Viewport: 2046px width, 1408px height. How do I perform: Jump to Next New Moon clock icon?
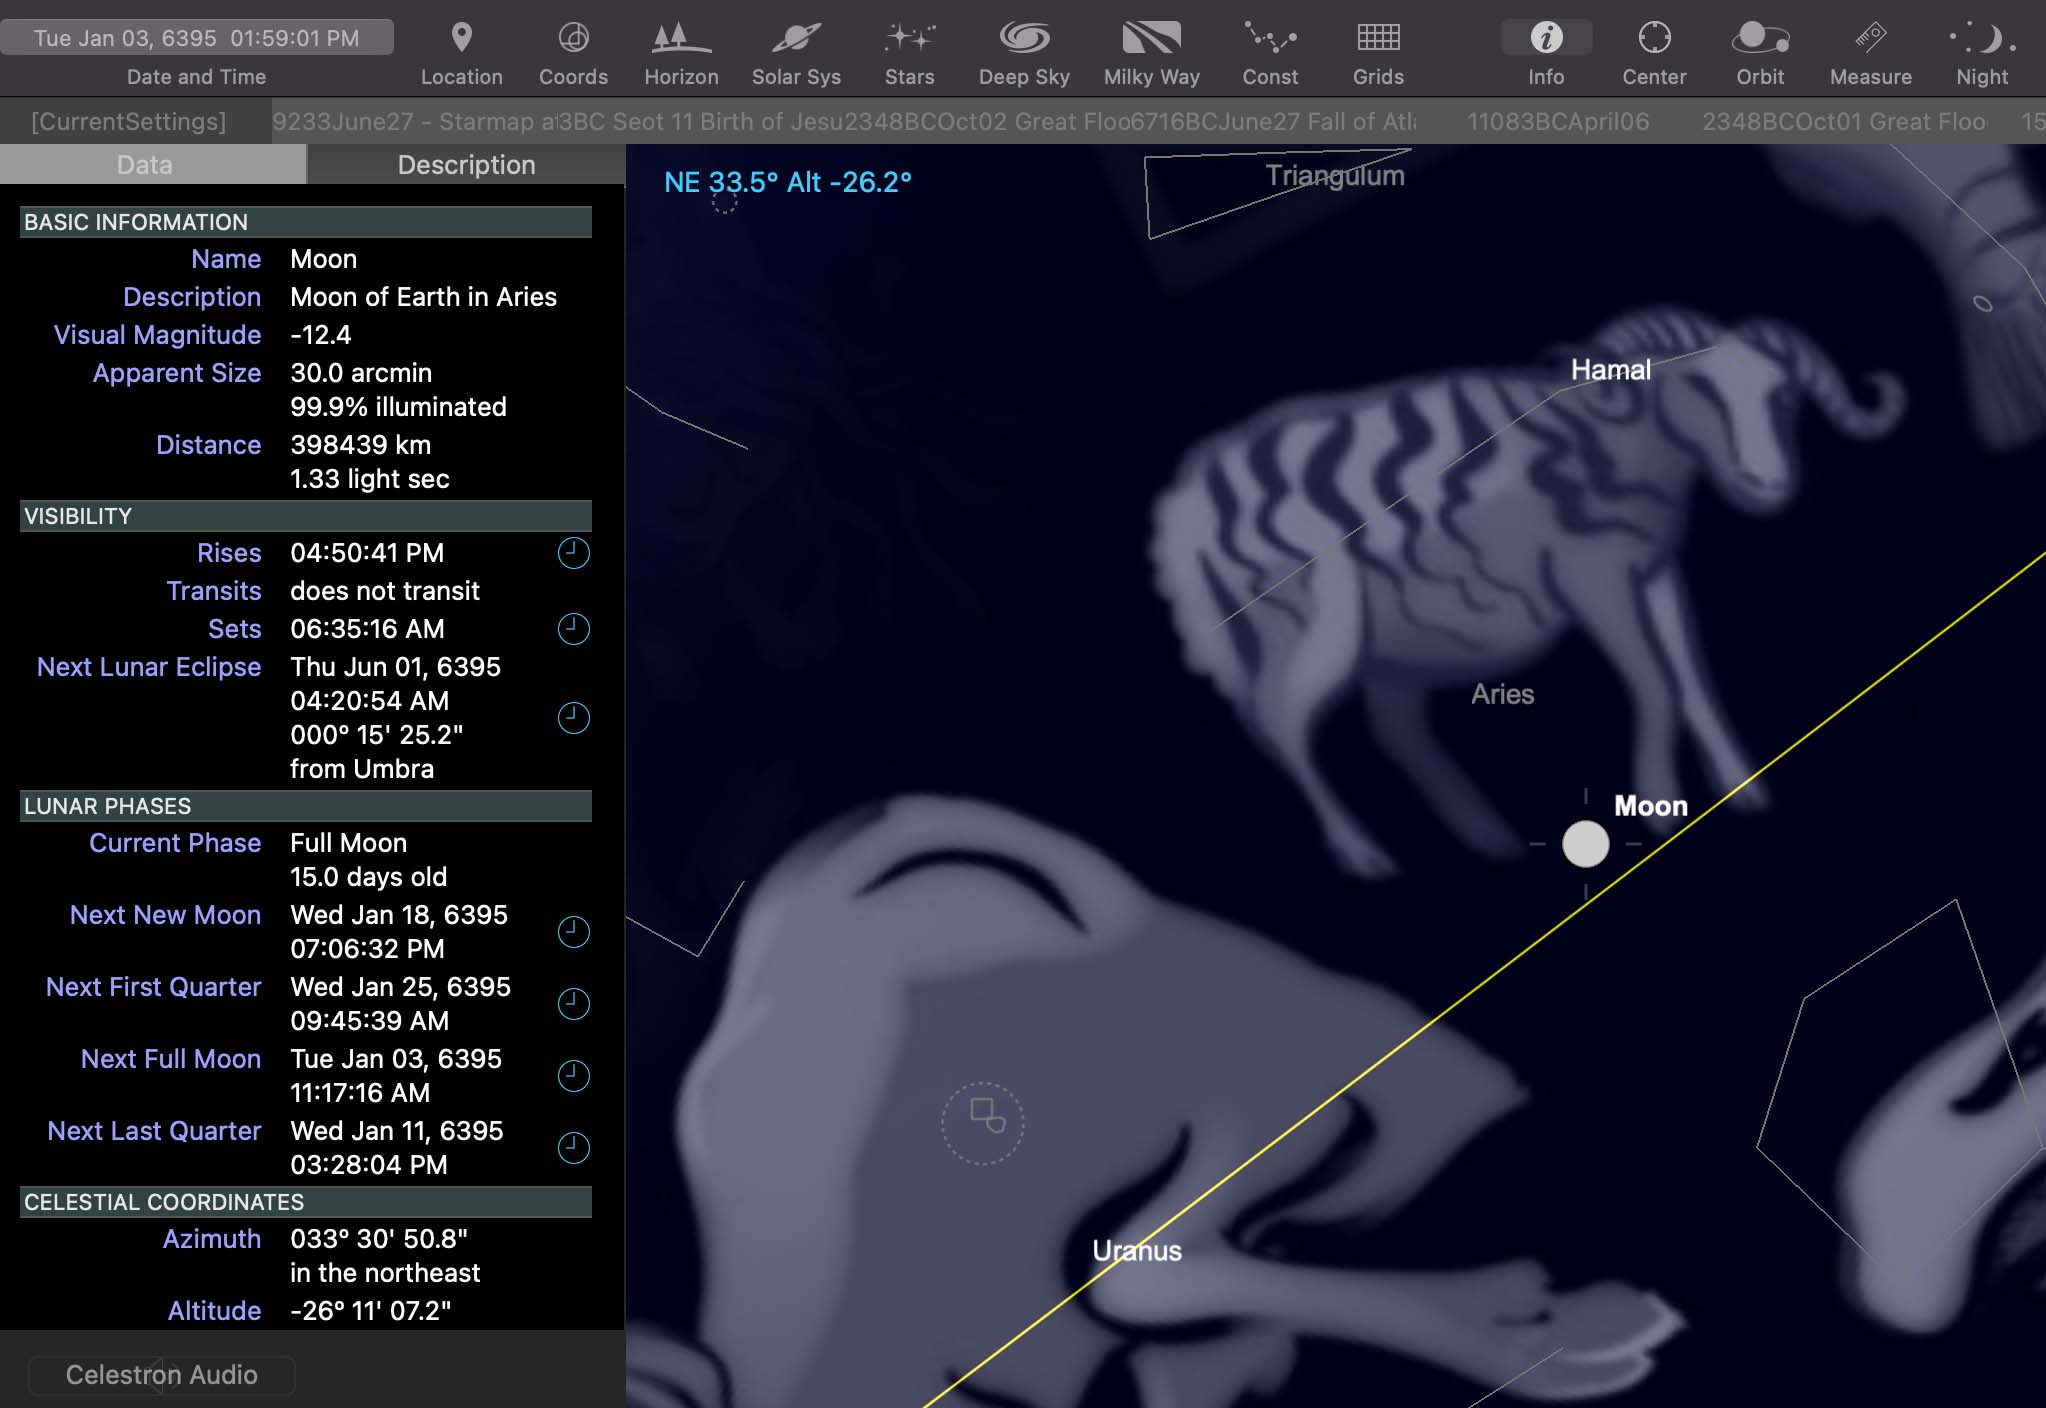(573, 932)
